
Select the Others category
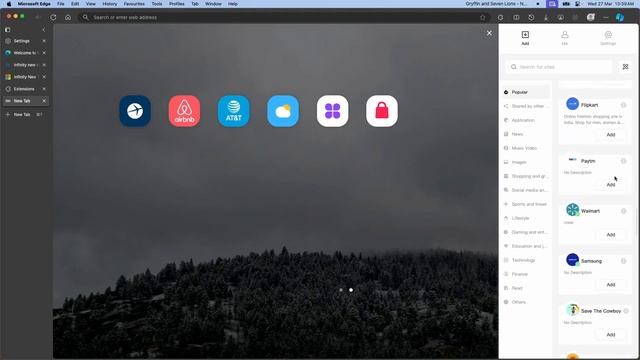(x=526, y=302)
